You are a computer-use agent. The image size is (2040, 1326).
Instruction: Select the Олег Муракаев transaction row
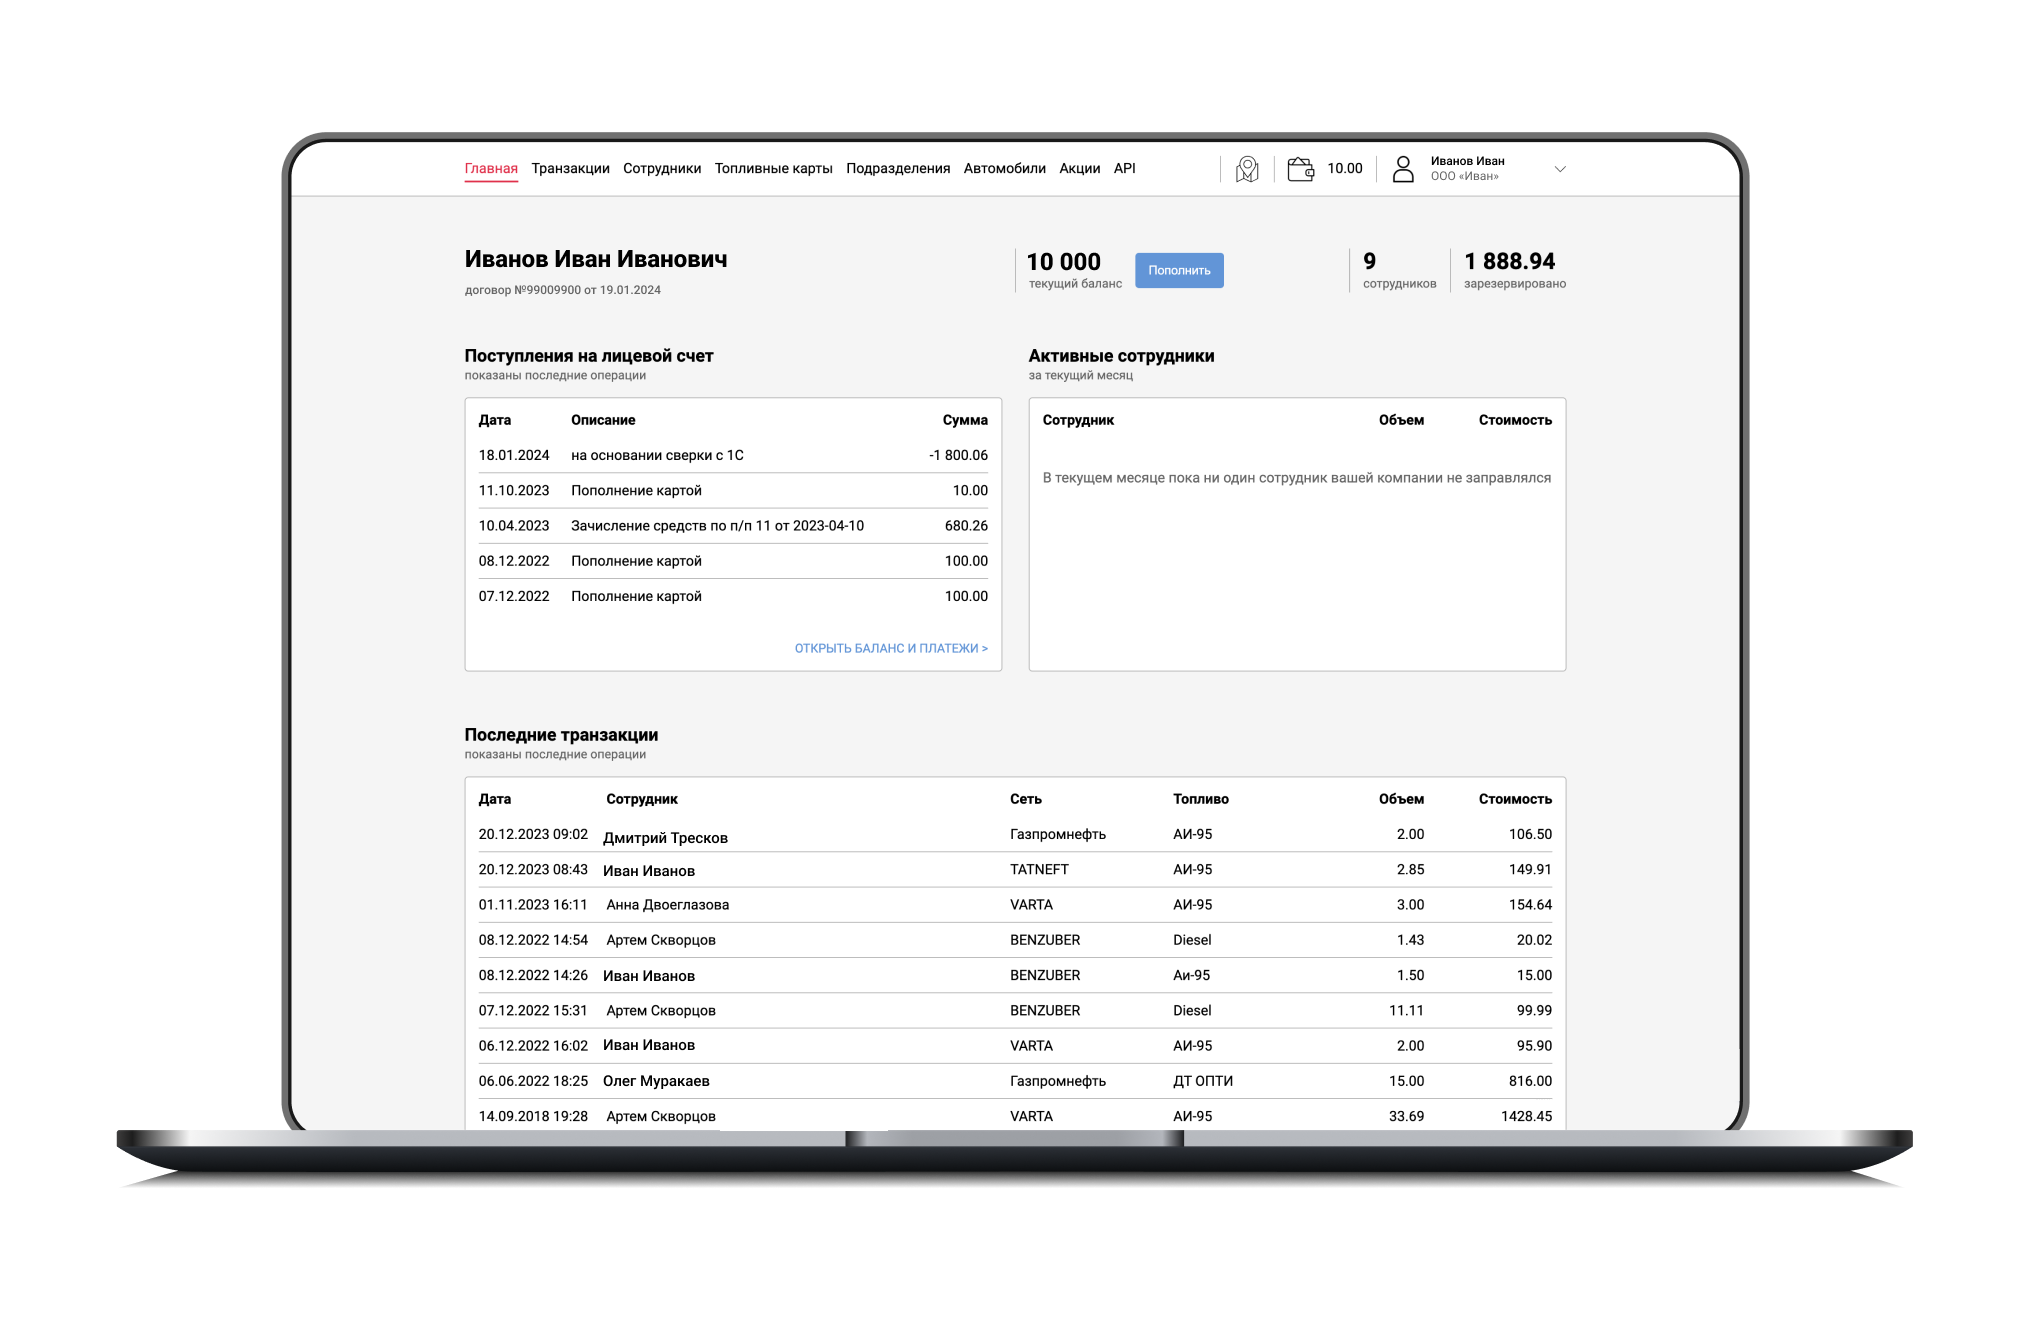click(x=656, y=1081)
